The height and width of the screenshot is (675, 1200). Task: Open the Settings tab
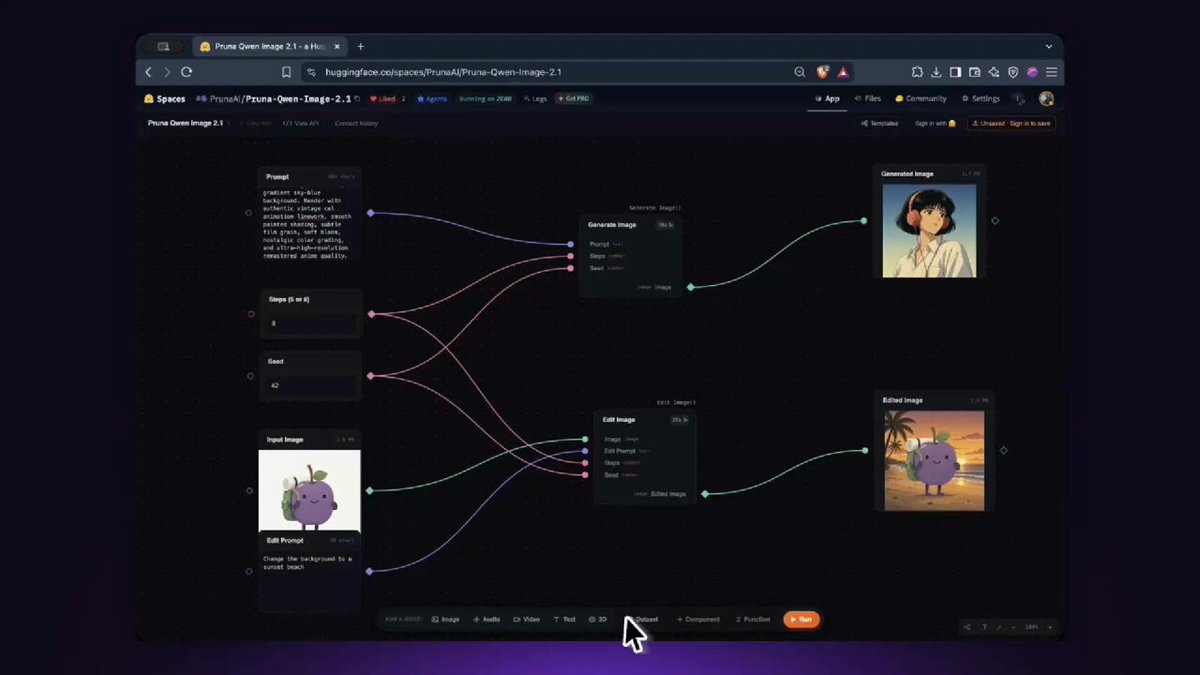tap(980, 99)
